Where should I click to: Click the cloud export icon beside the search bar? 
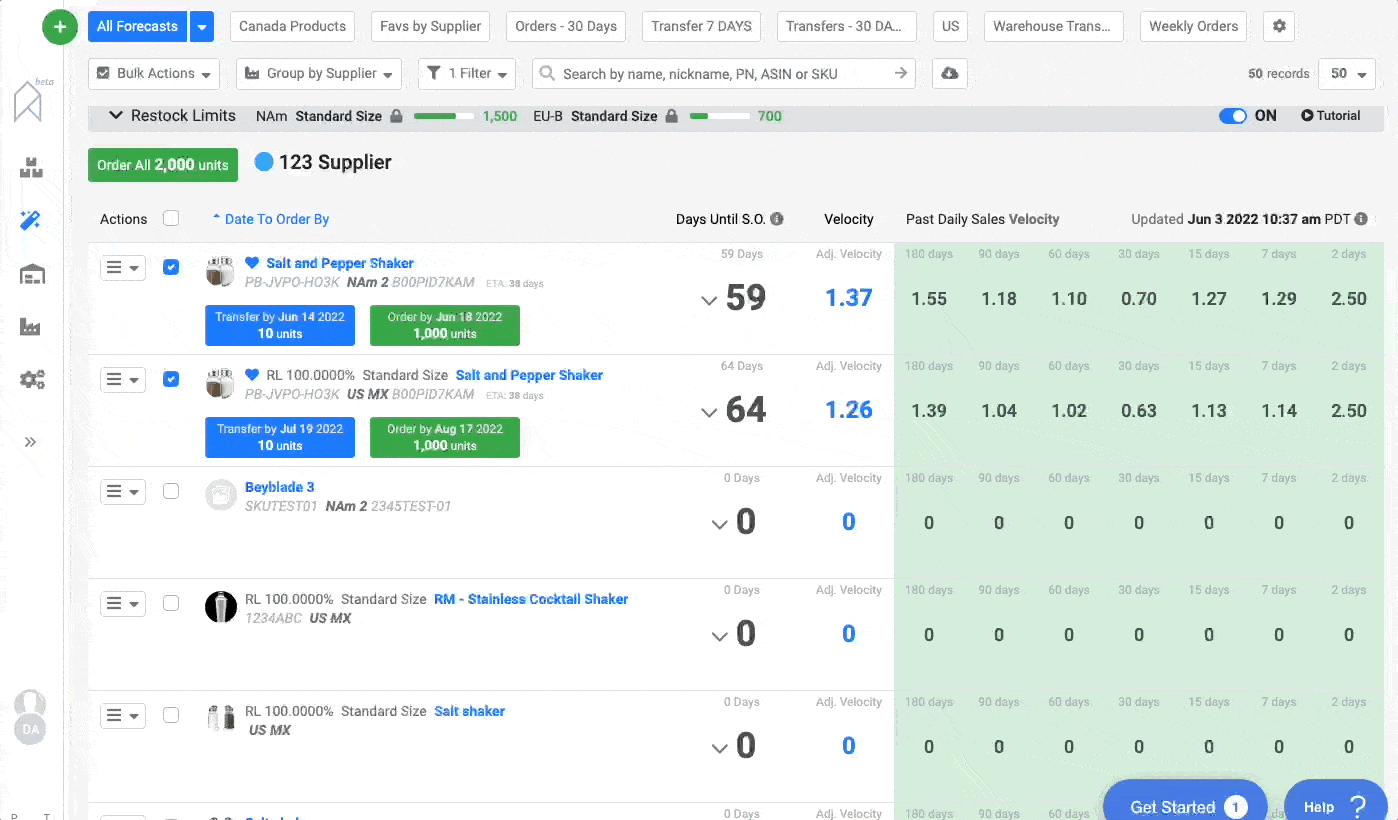(948, 73)
